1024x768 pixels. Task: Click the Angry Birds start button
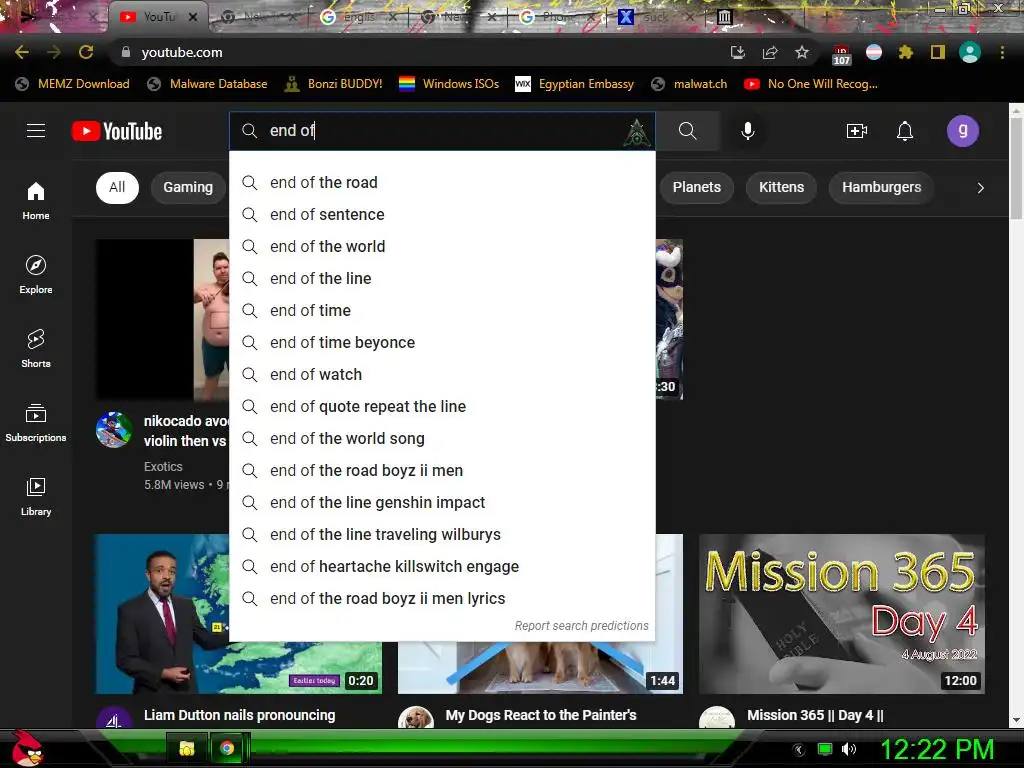click(x=27, y=748)
